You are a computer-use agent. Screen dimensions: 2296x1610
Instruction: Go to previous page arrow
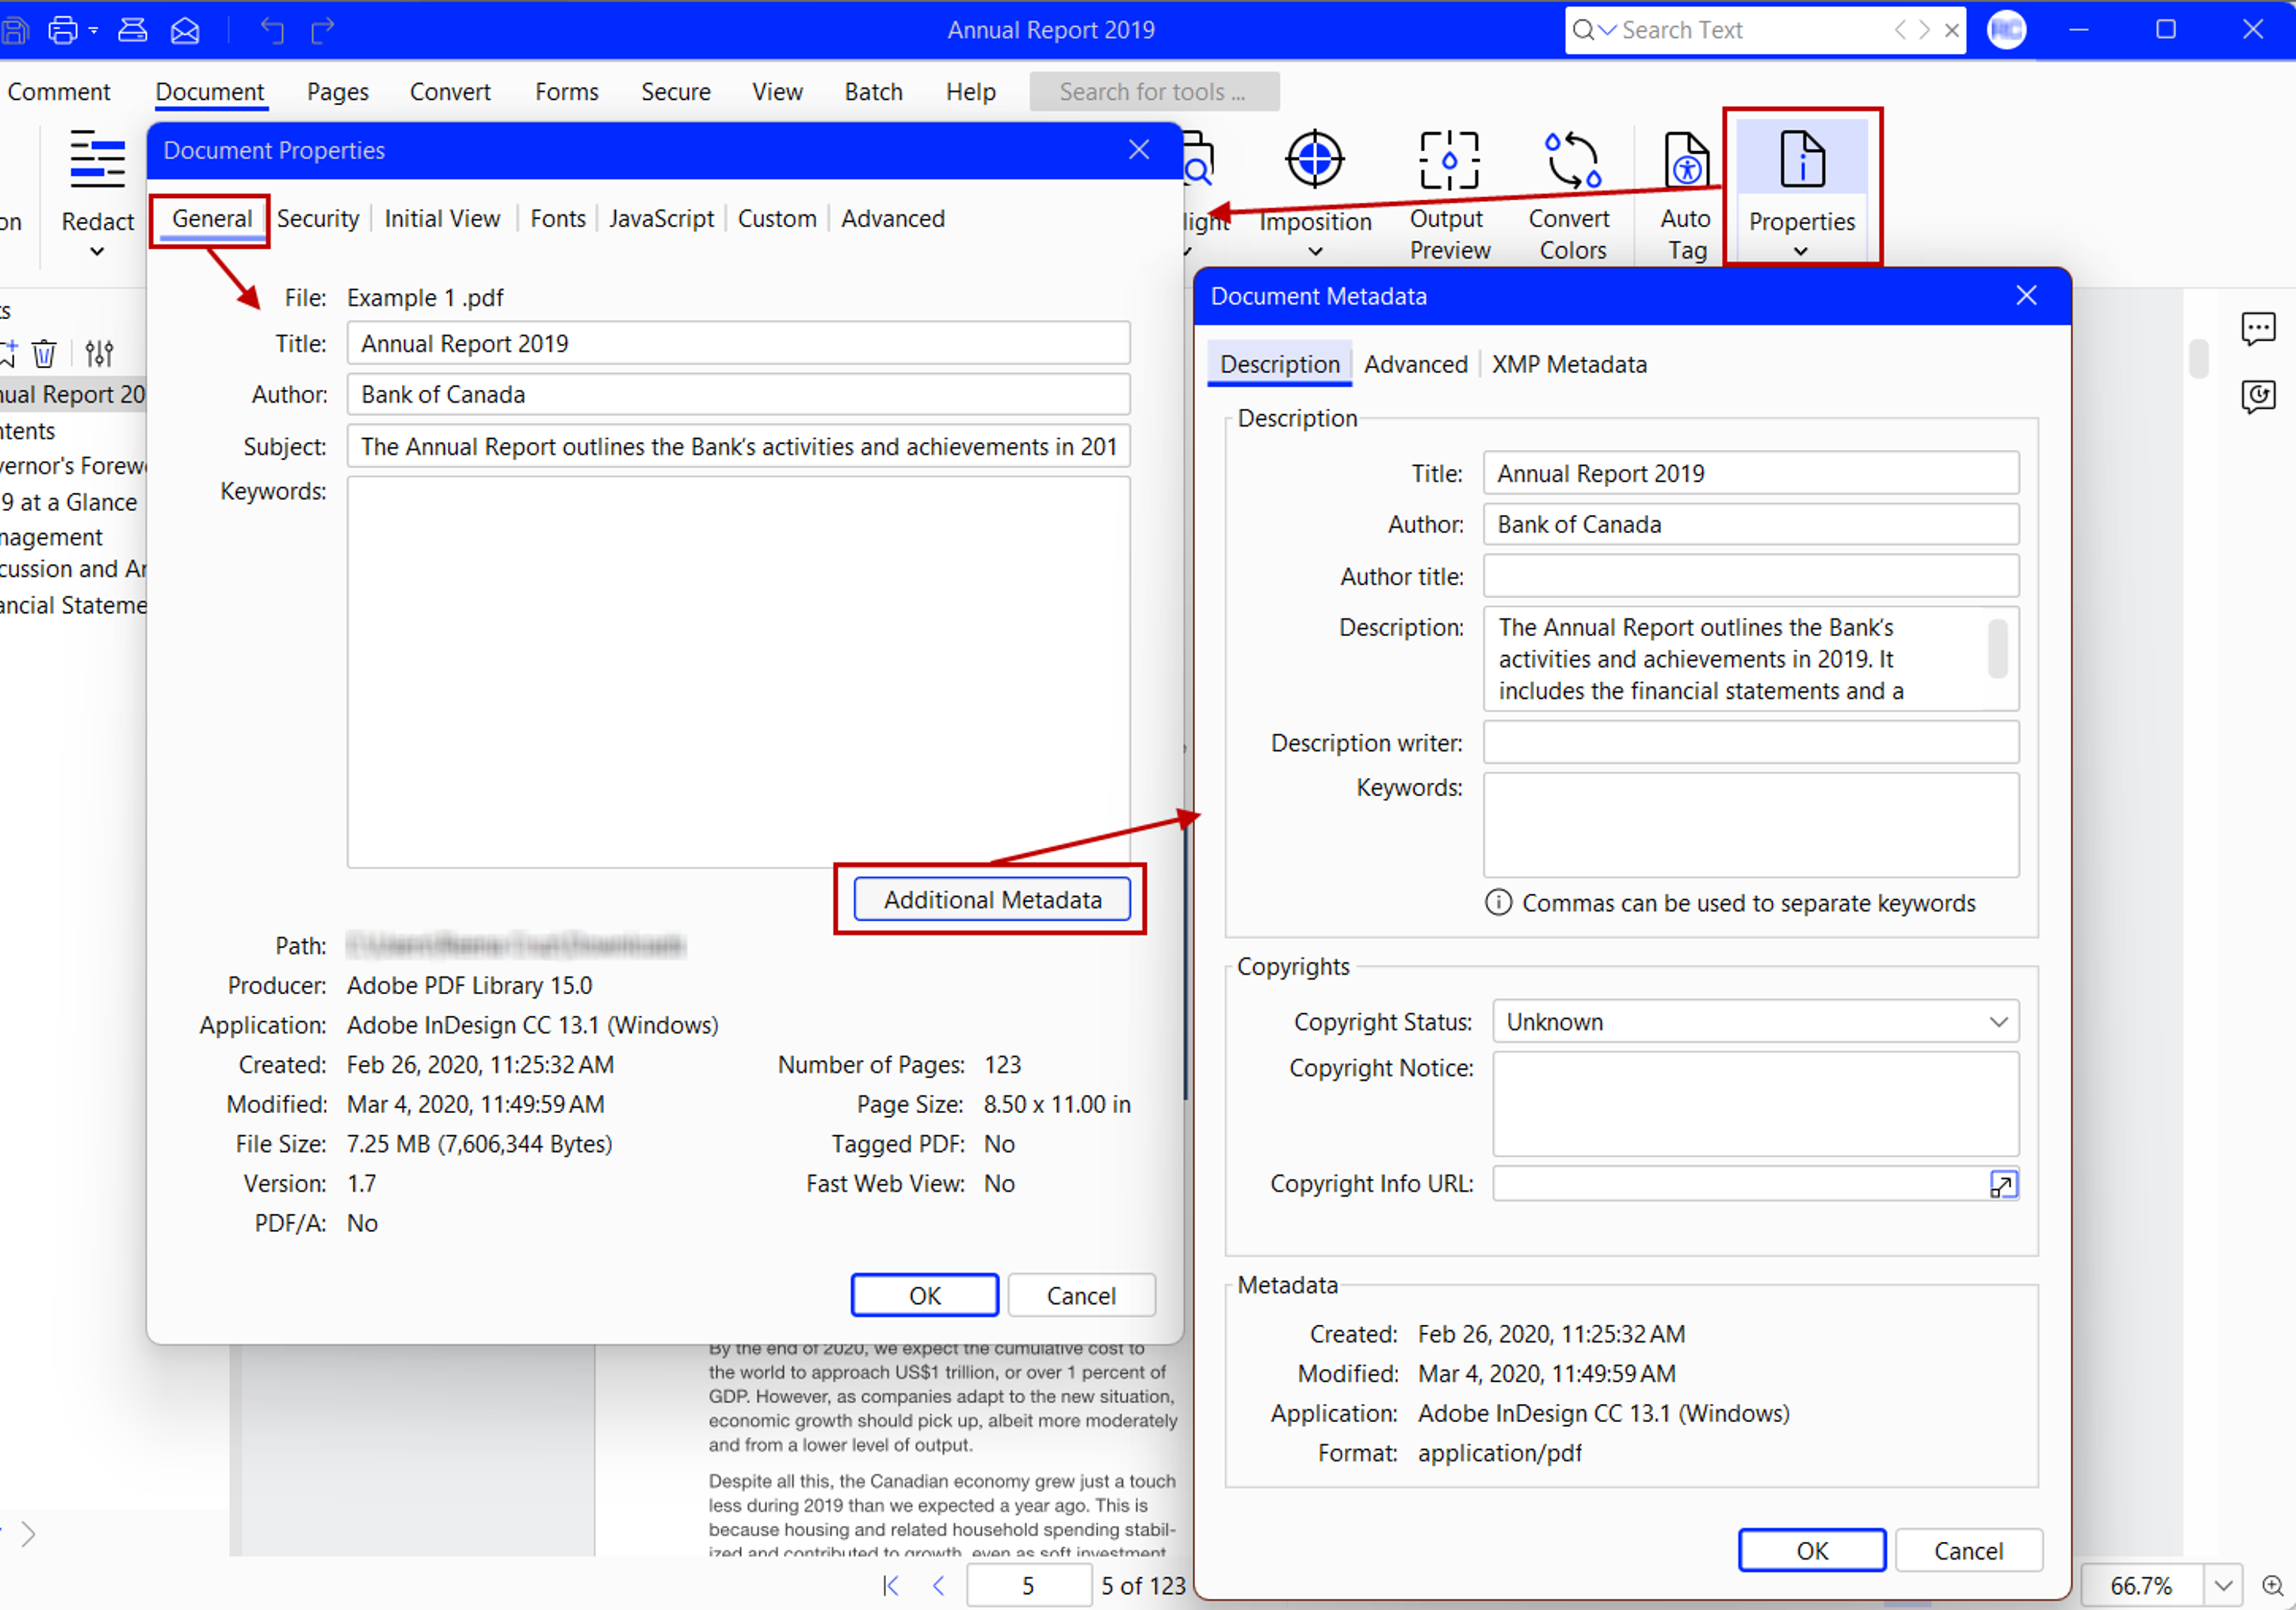938,1585
